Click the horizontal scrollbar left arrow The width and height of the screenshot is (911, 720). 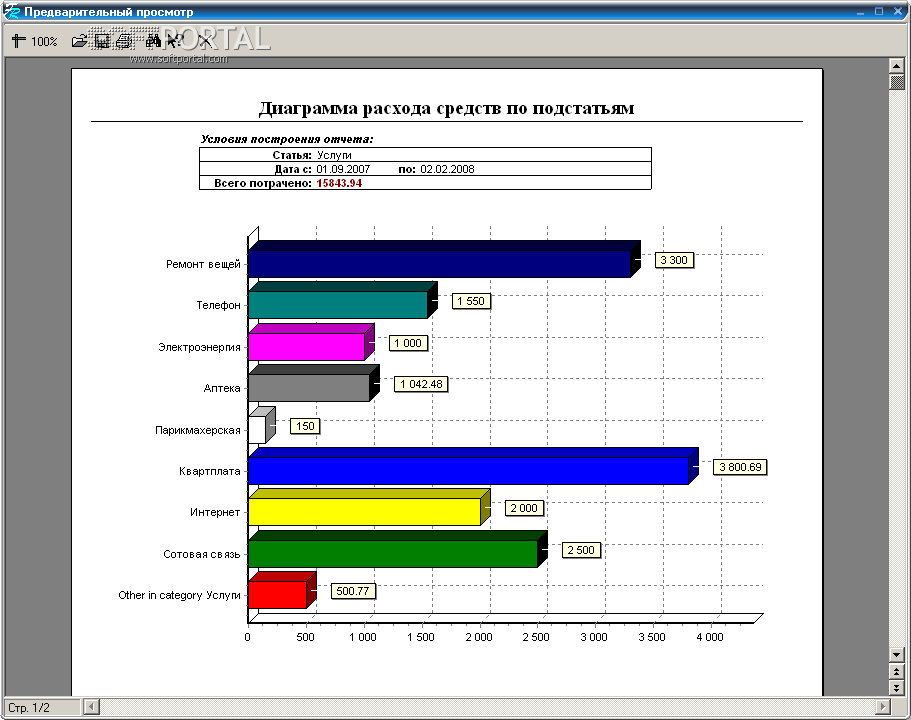coord(91,707)
